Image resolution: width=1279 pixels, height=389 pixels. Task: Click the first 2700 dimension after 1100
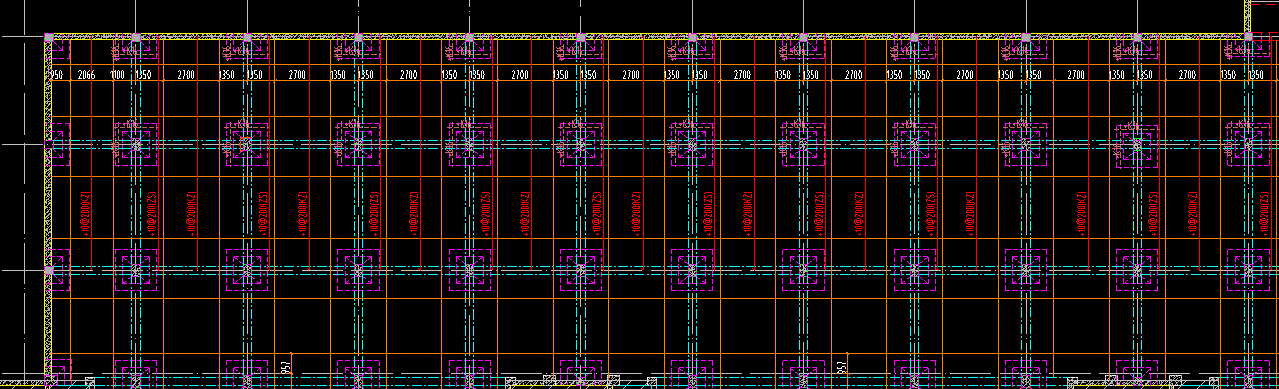click(186, 75)
